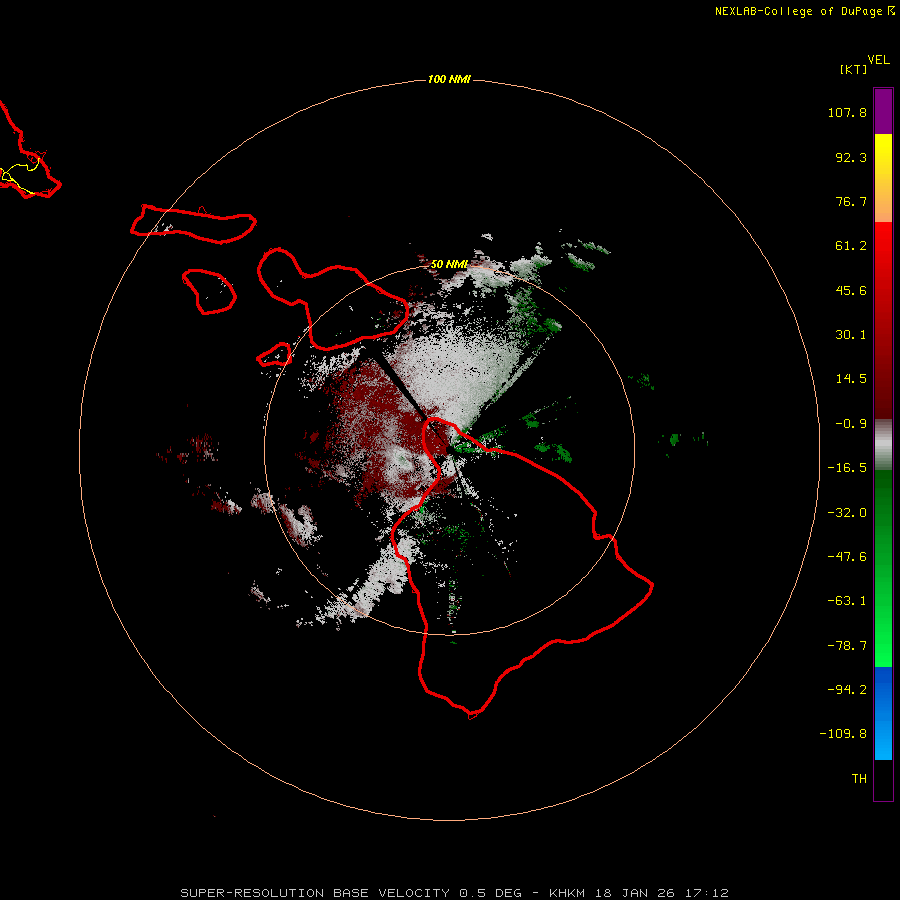Click the blue segment of the velocity color bar
Viewport: 900px width, 900px height.
coord(883,713)
